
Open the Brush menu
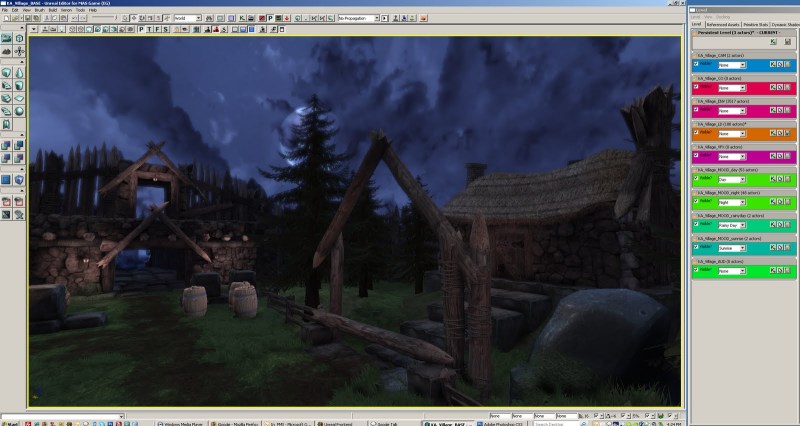click(x=39, y=10)
